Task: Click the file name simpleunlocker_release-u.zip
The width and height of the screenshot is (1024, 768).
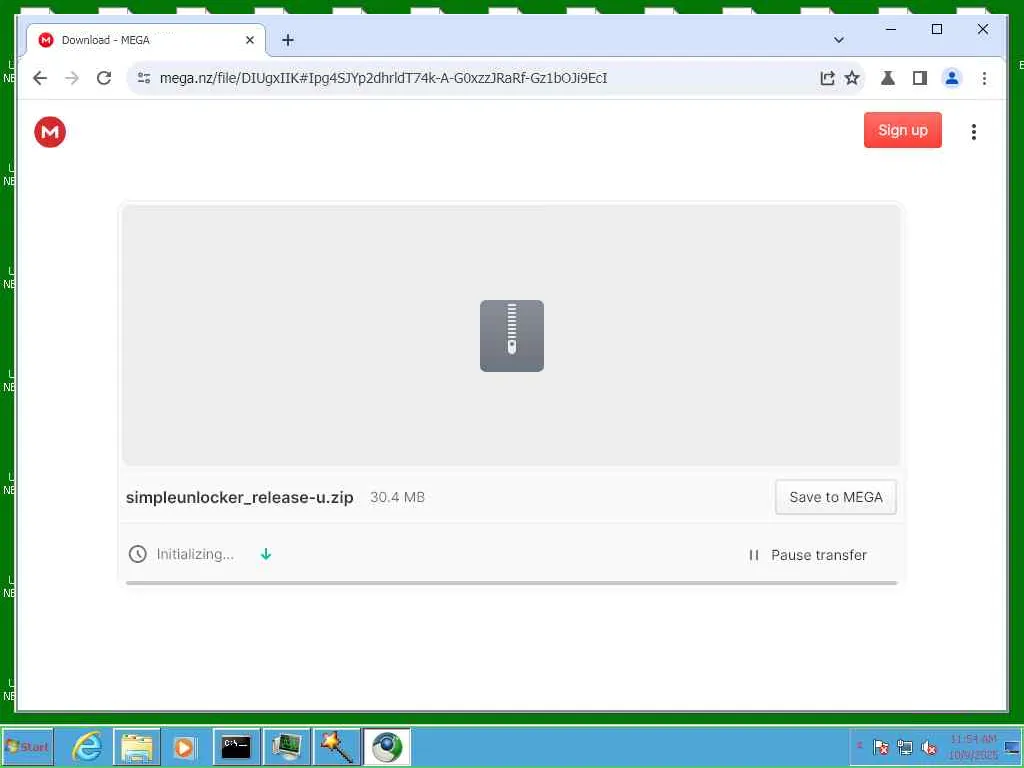Action: point(240,498)
